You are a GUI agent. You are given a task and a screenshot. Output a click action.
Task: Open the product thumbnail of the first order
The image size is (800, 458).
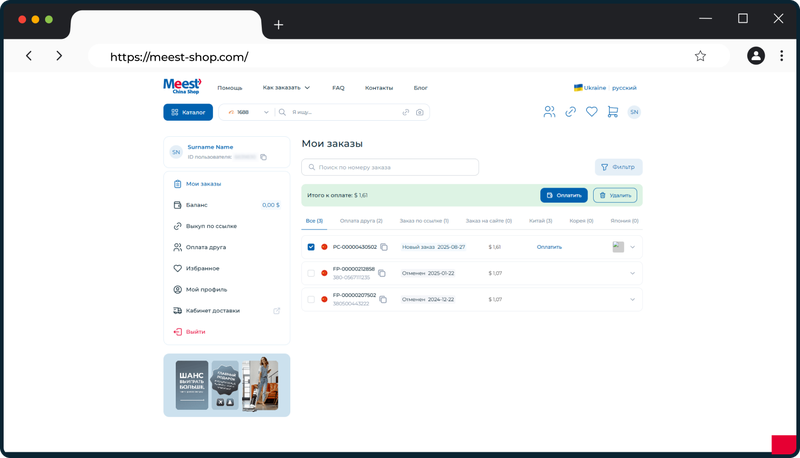tap(618, 247)
